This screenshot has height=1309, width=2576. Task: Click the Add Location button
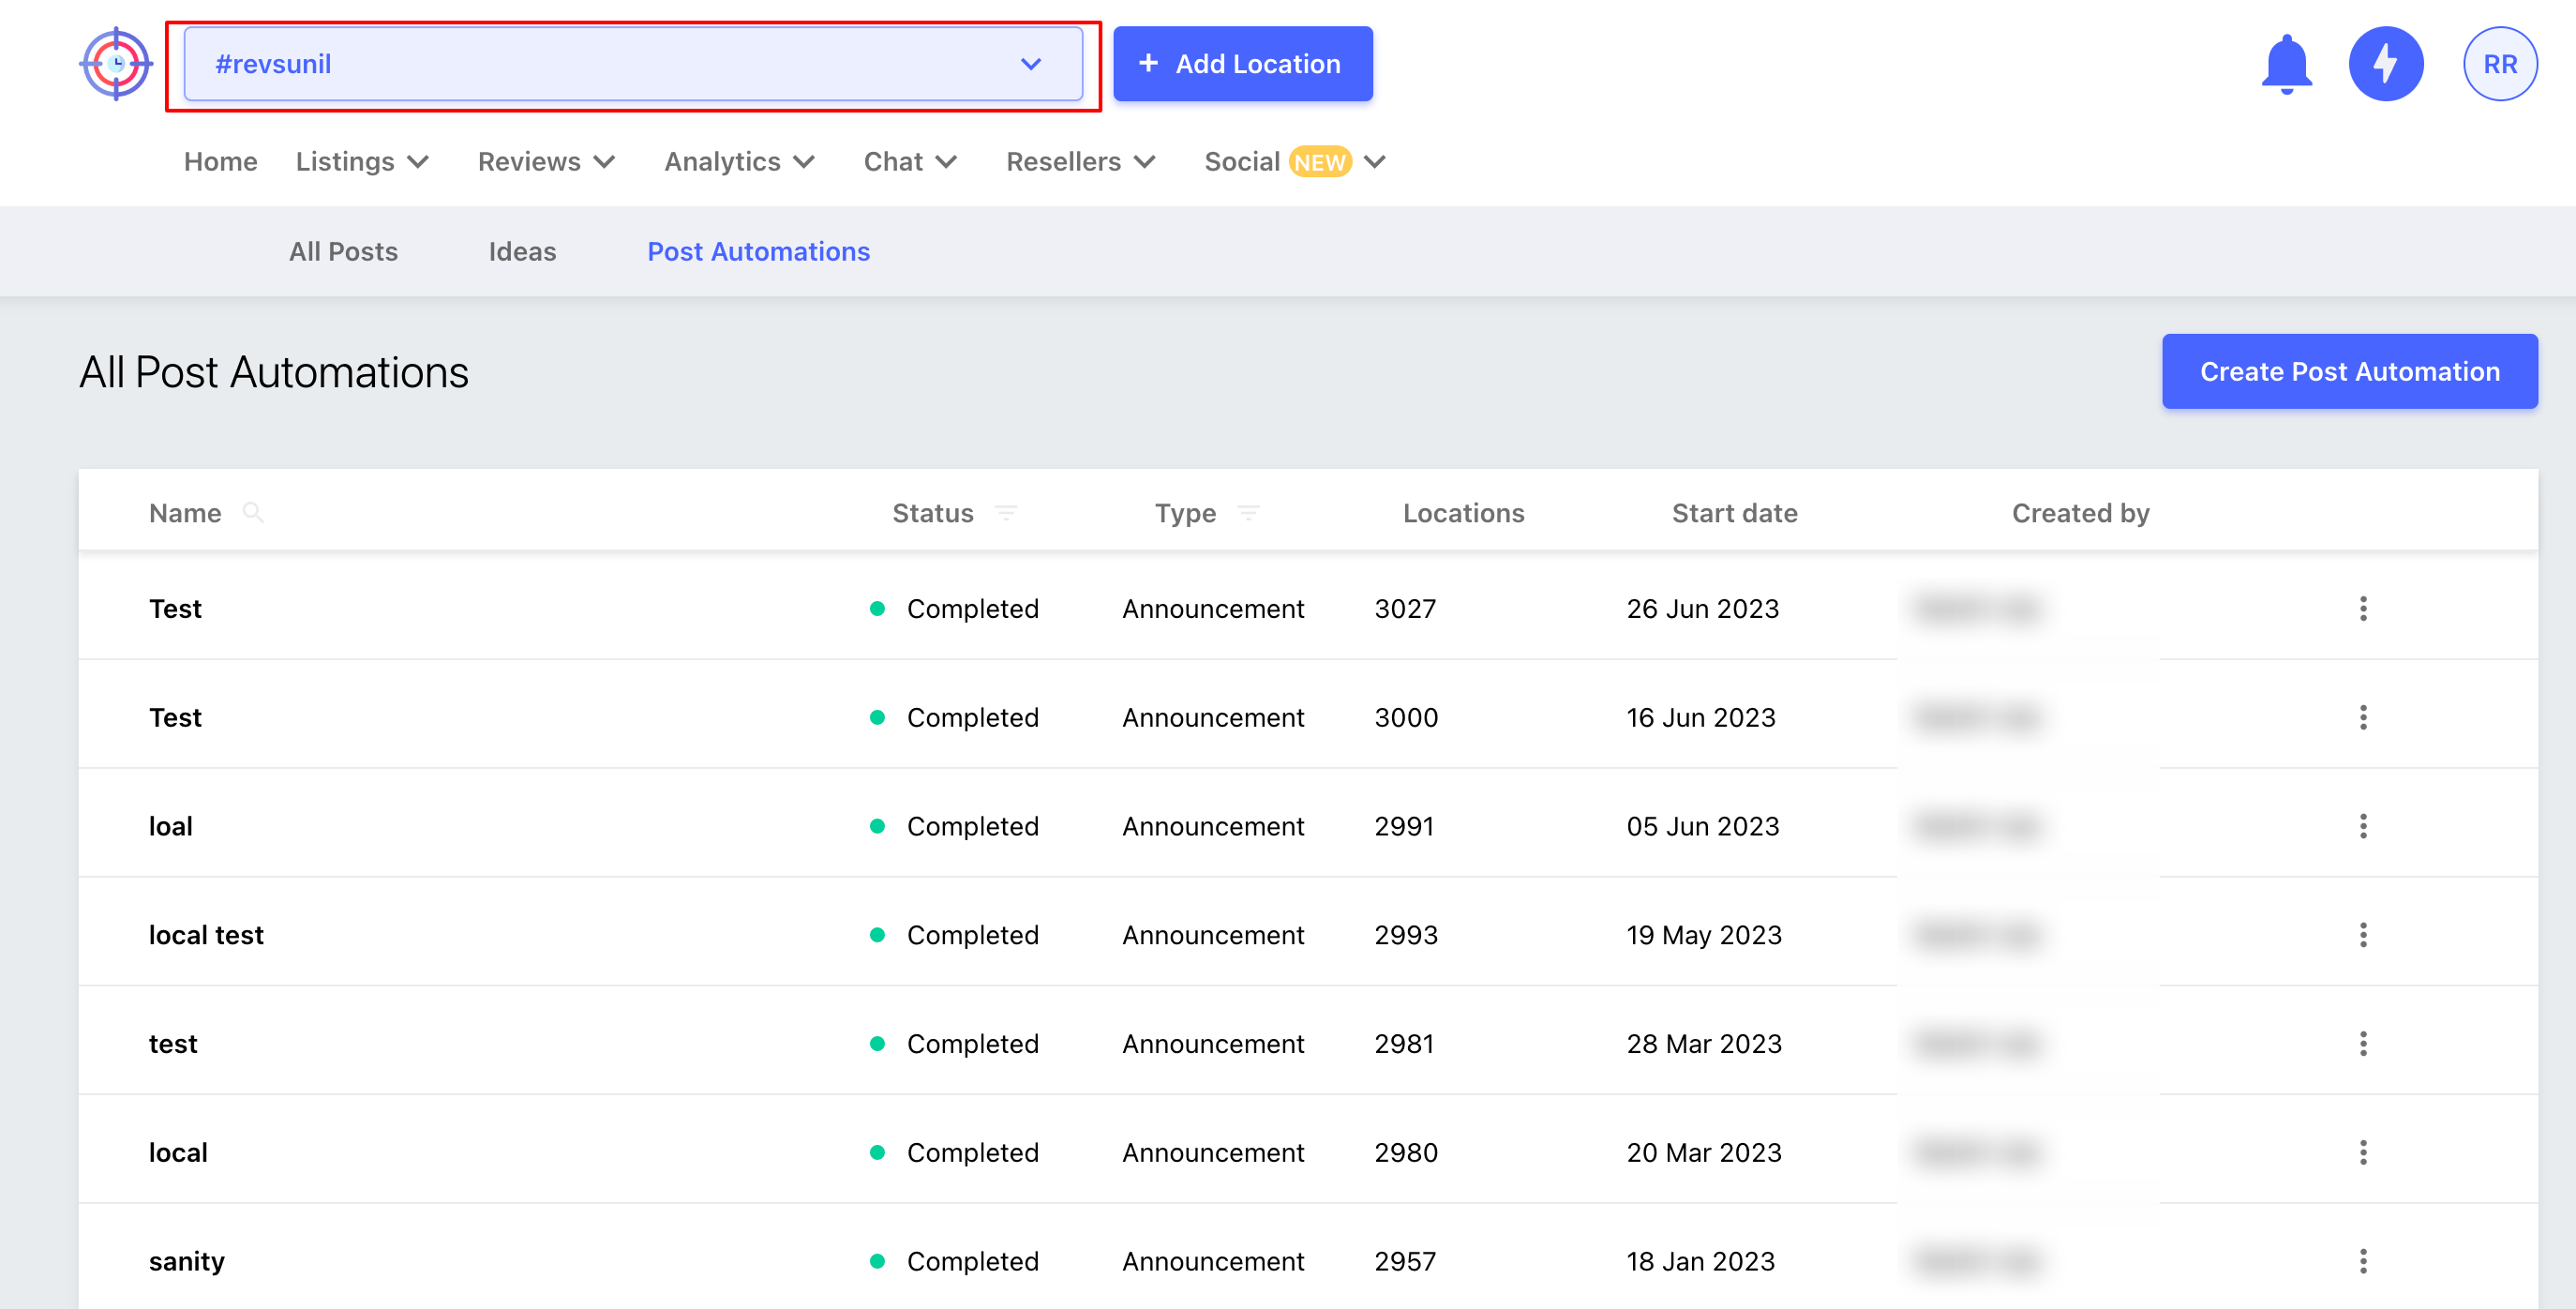coord(1242,64)
